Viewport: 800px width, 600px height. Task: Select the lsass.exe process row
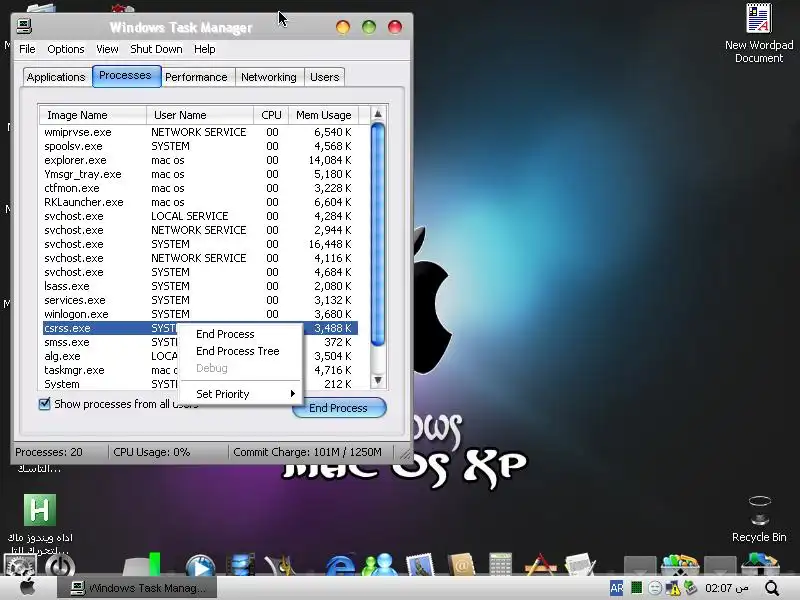tap(200, 286)
